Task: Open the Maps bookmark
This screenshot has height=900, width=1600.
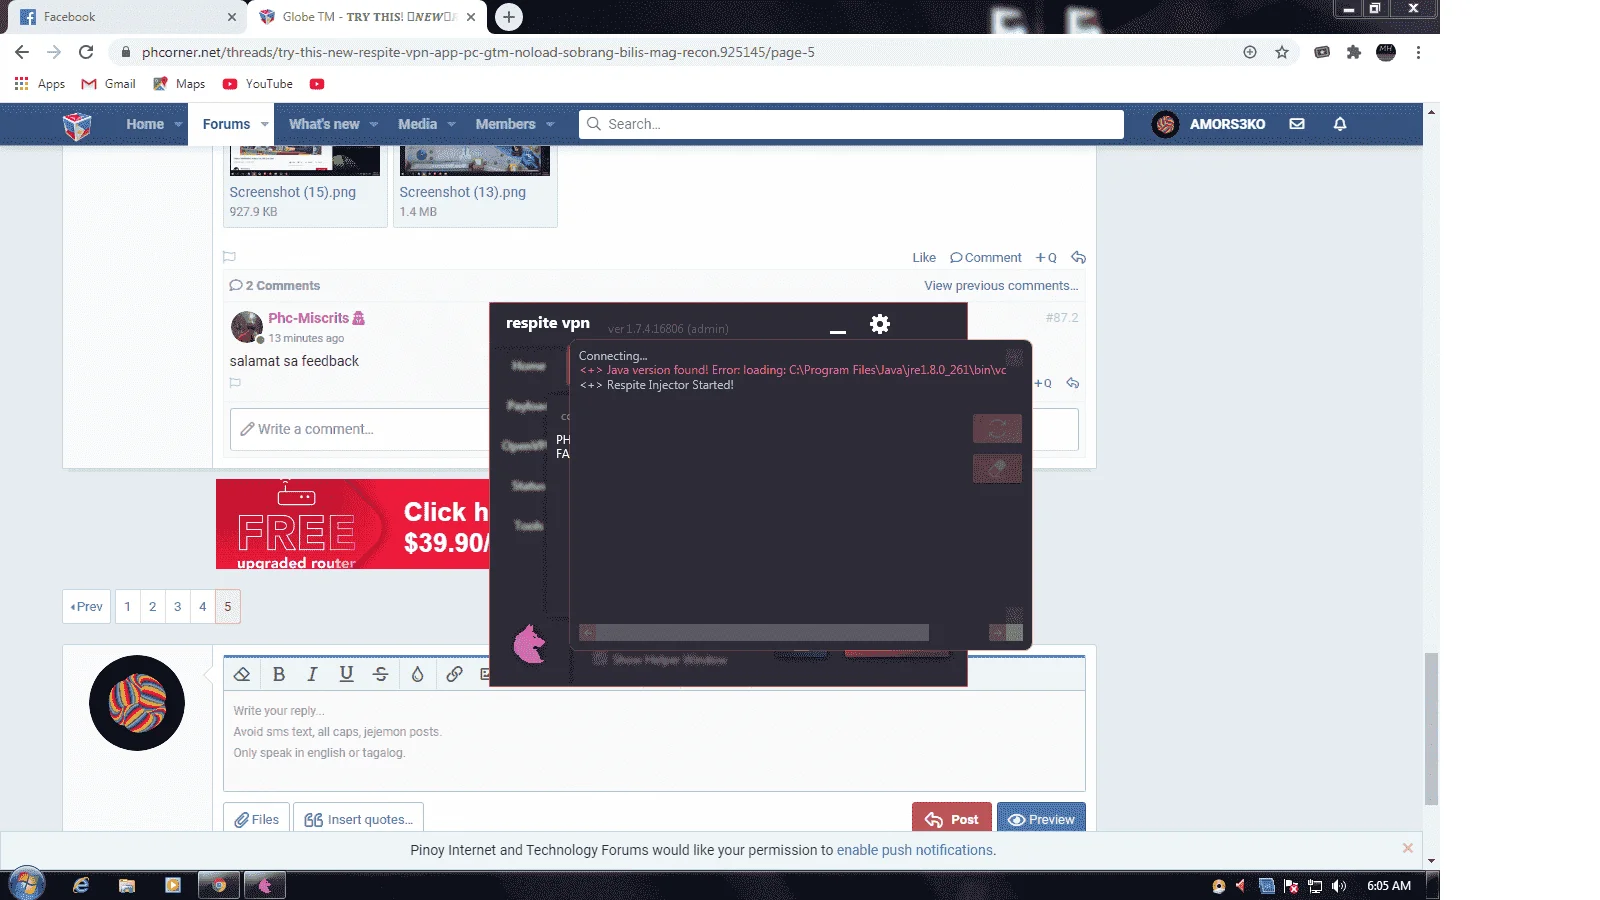Action: point(179,84)
